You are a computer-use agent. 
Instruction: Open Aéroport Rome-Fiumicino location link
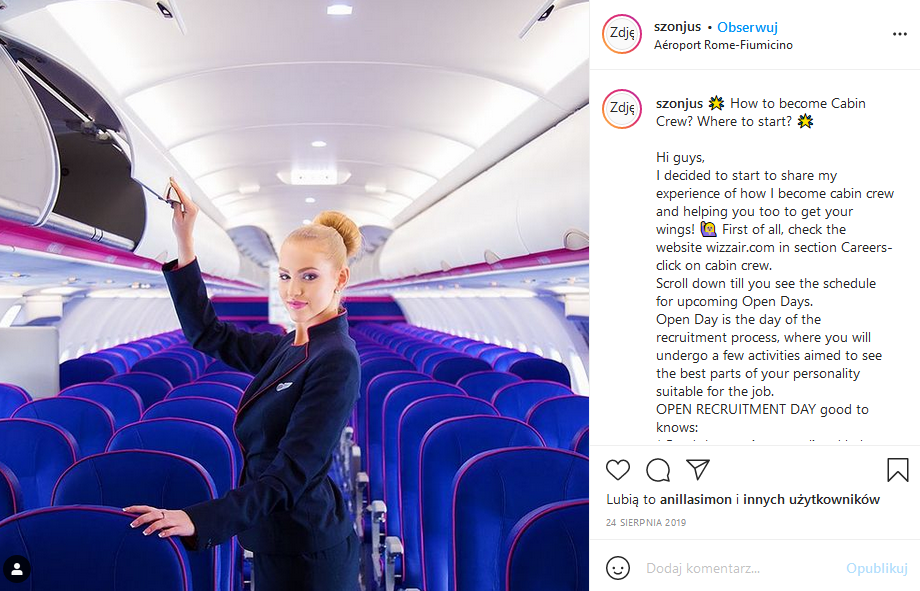click(x=723, y=45)
